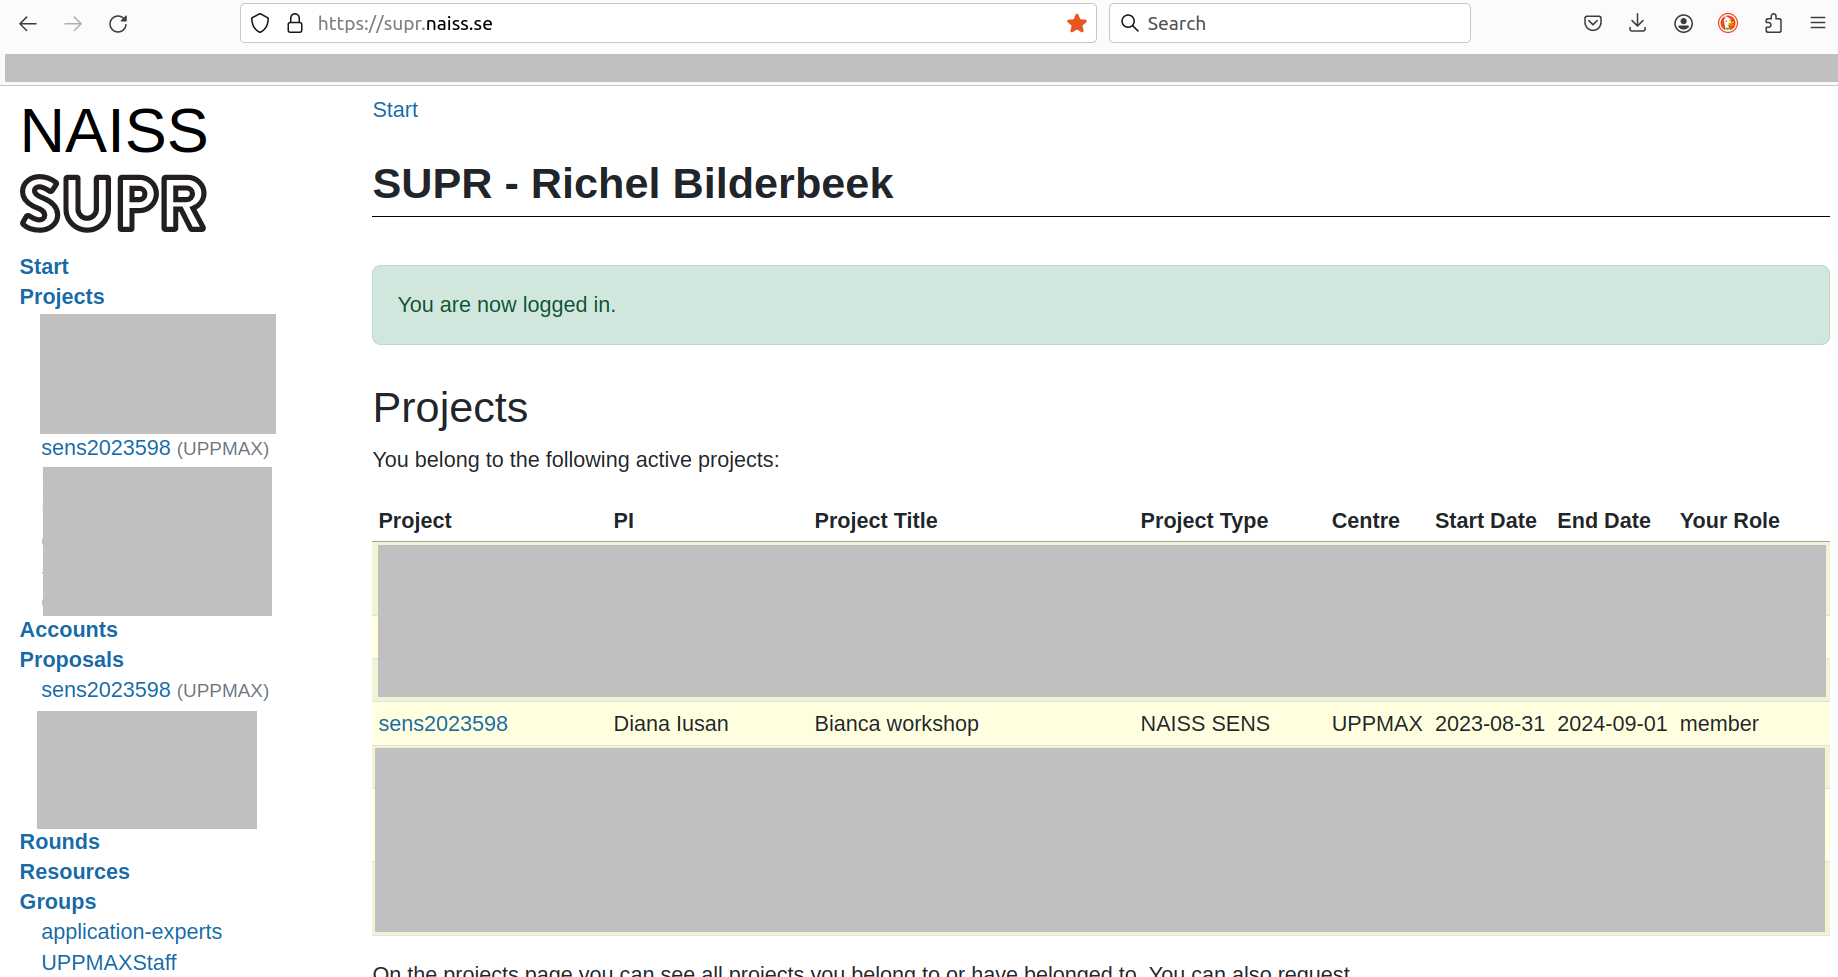Click the UPPMAX centre cell

[x=1377, y=724]
